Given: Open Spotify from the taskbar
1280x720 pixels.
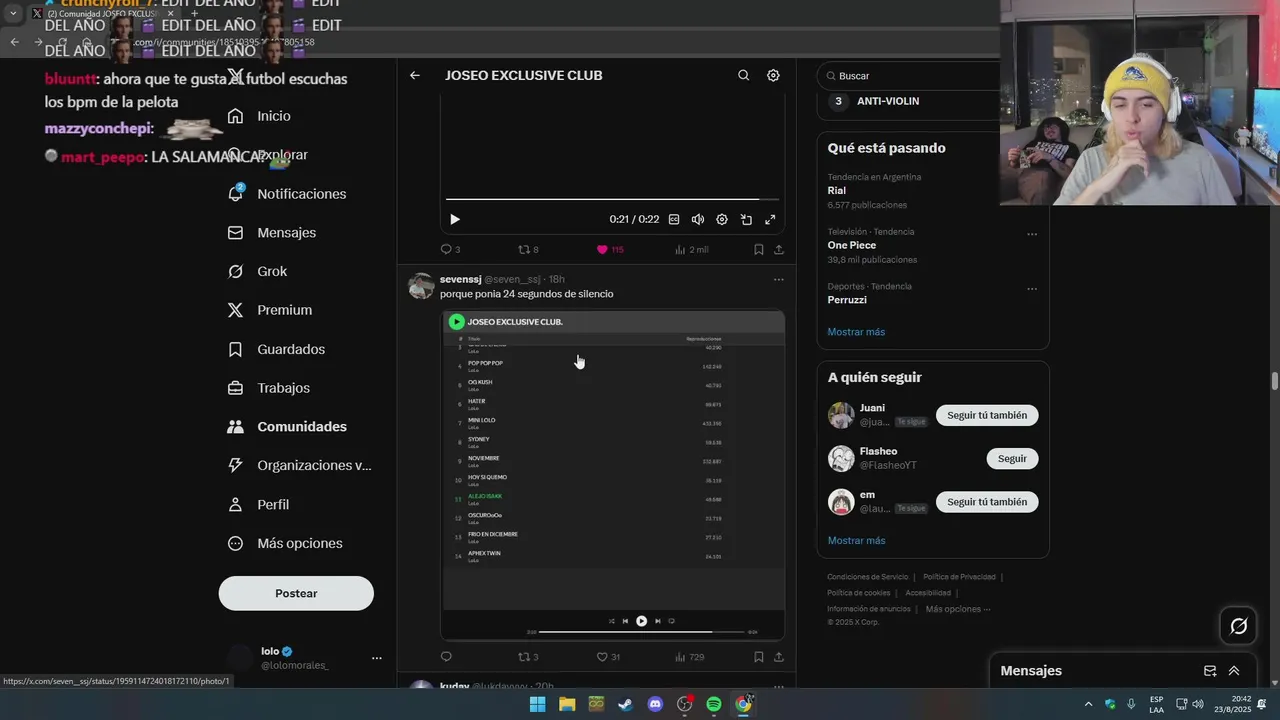Looking at the screenshot, I should coord(714,704).
